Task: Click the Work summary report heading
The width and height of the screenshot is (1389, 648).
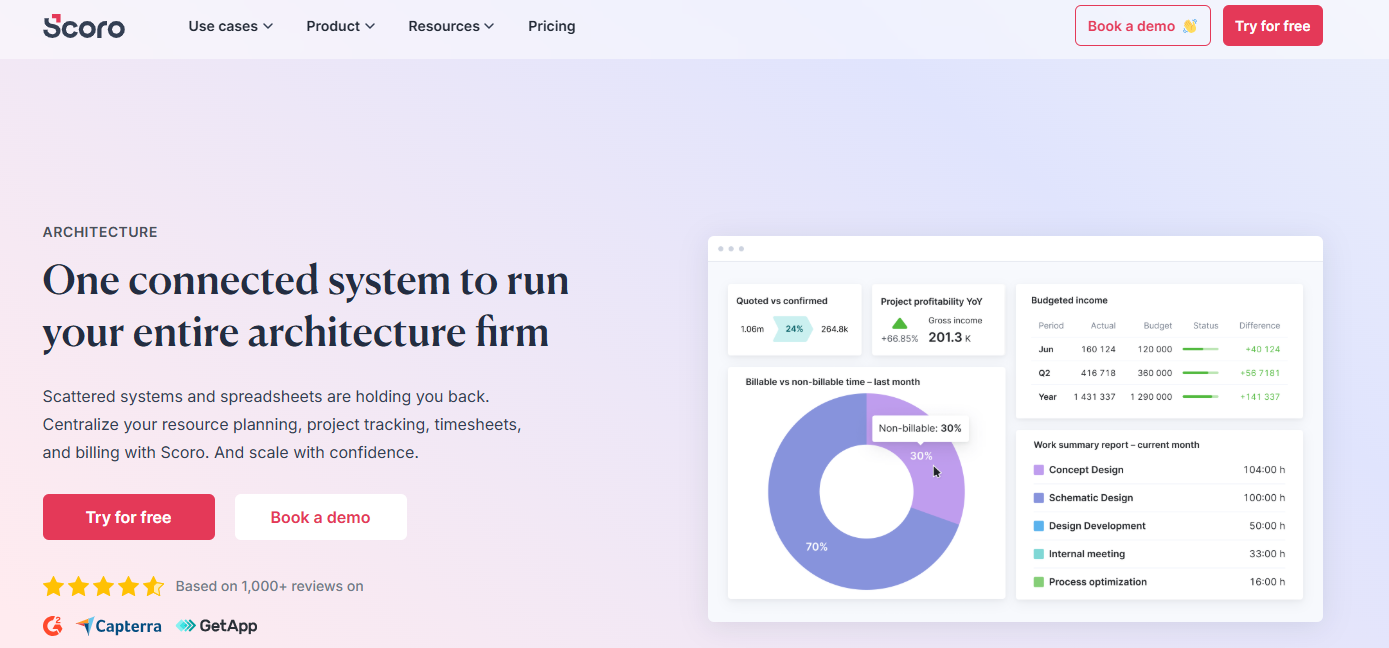Action: pyautogui.click(x=1116, y=445)
